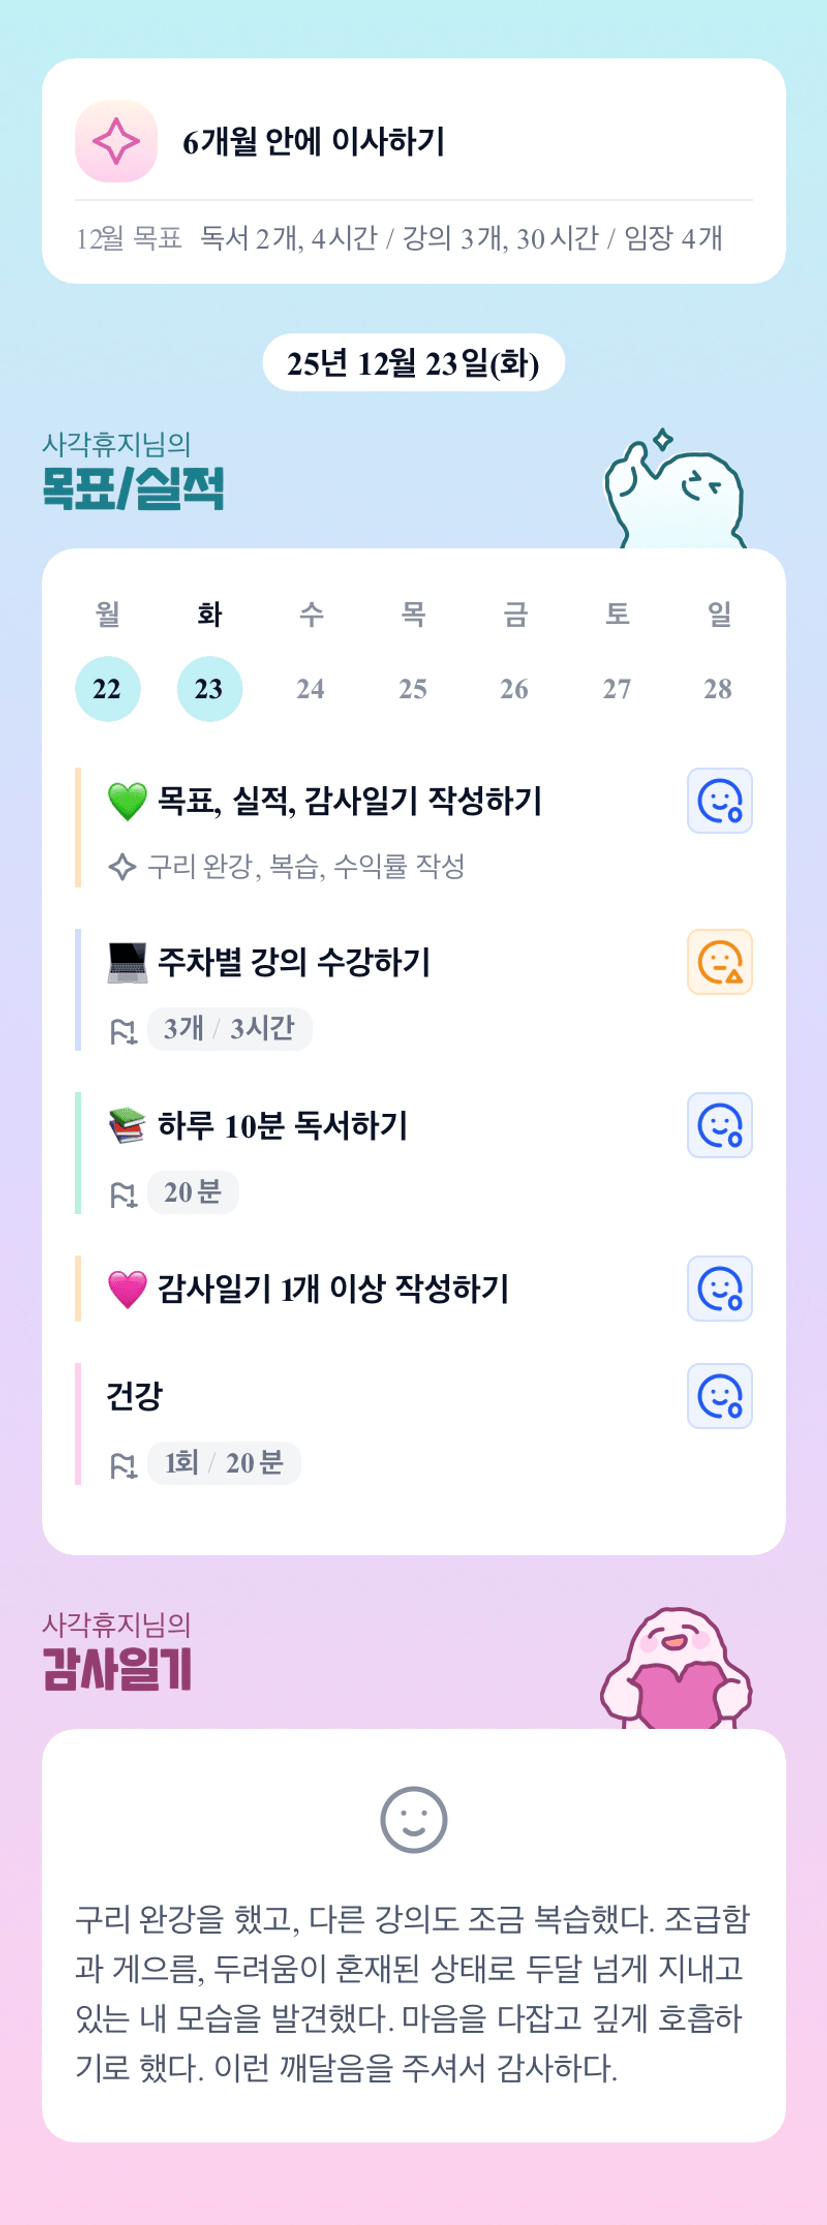Click the date pill 25년 12월 23일(화)

pos(413,363)
